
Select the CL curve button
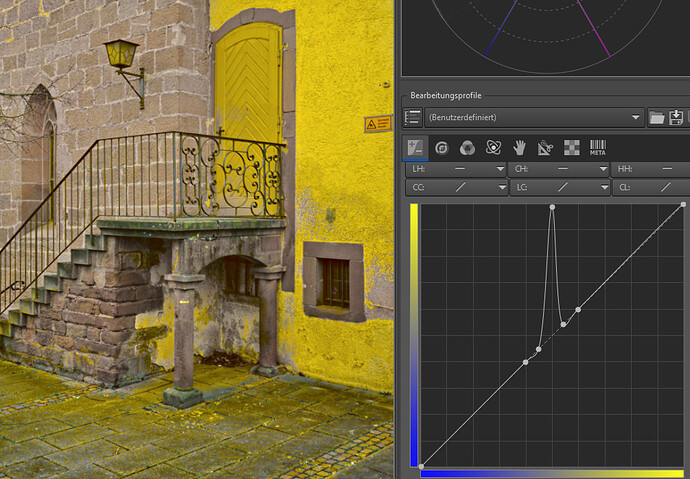(x=650, y=187)
